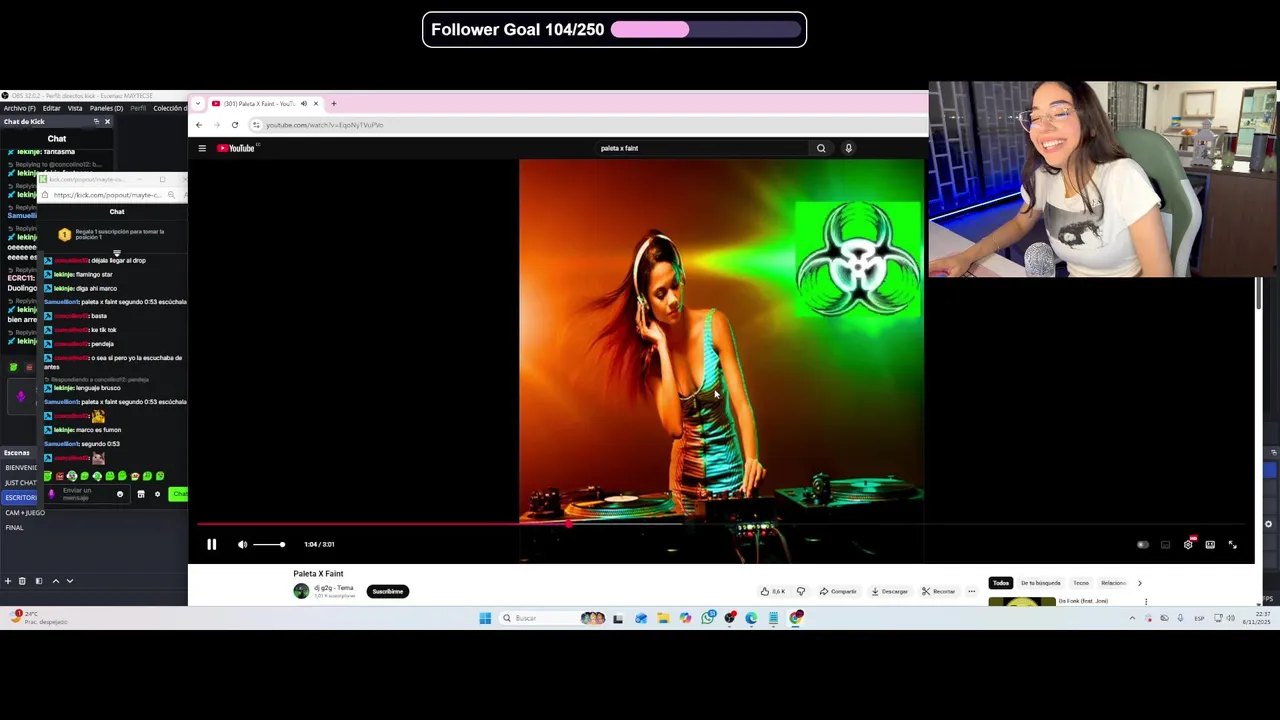Screen dimensions: 1280x720
Task: Like the video (thumbs up)
Action: [x=773, y=591]
